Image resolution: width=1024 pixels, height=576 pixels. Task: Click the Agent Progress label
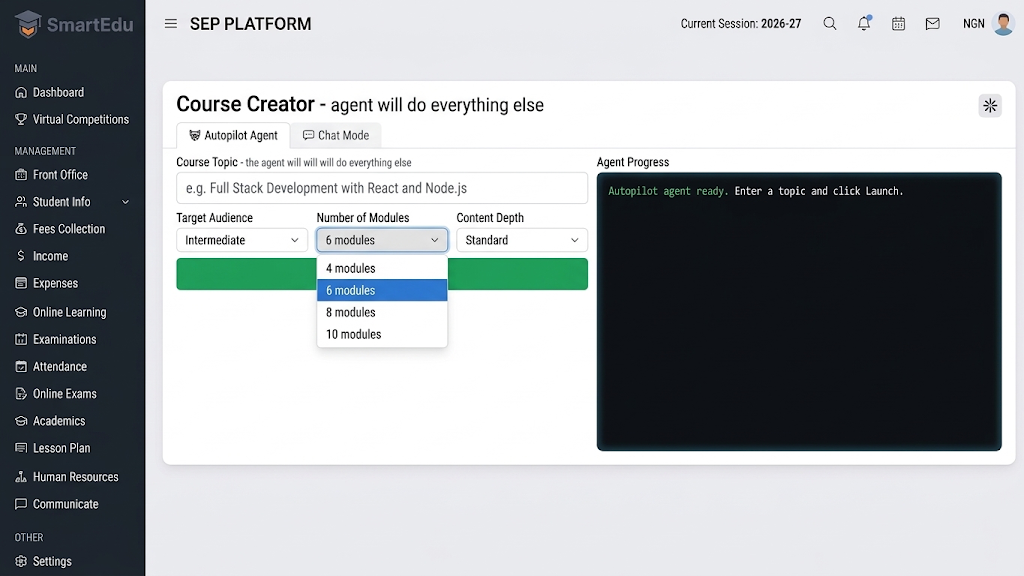click(x=633, y=162)
